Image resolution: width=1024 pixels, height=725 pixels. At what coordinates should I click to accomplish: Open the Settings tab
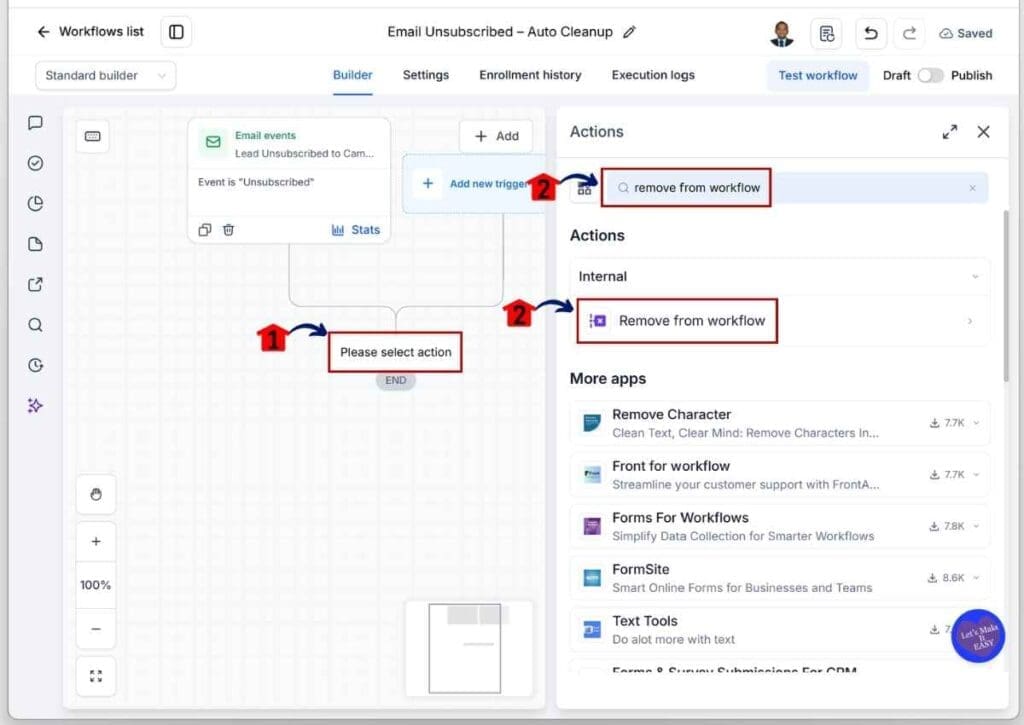click(426, 75)
